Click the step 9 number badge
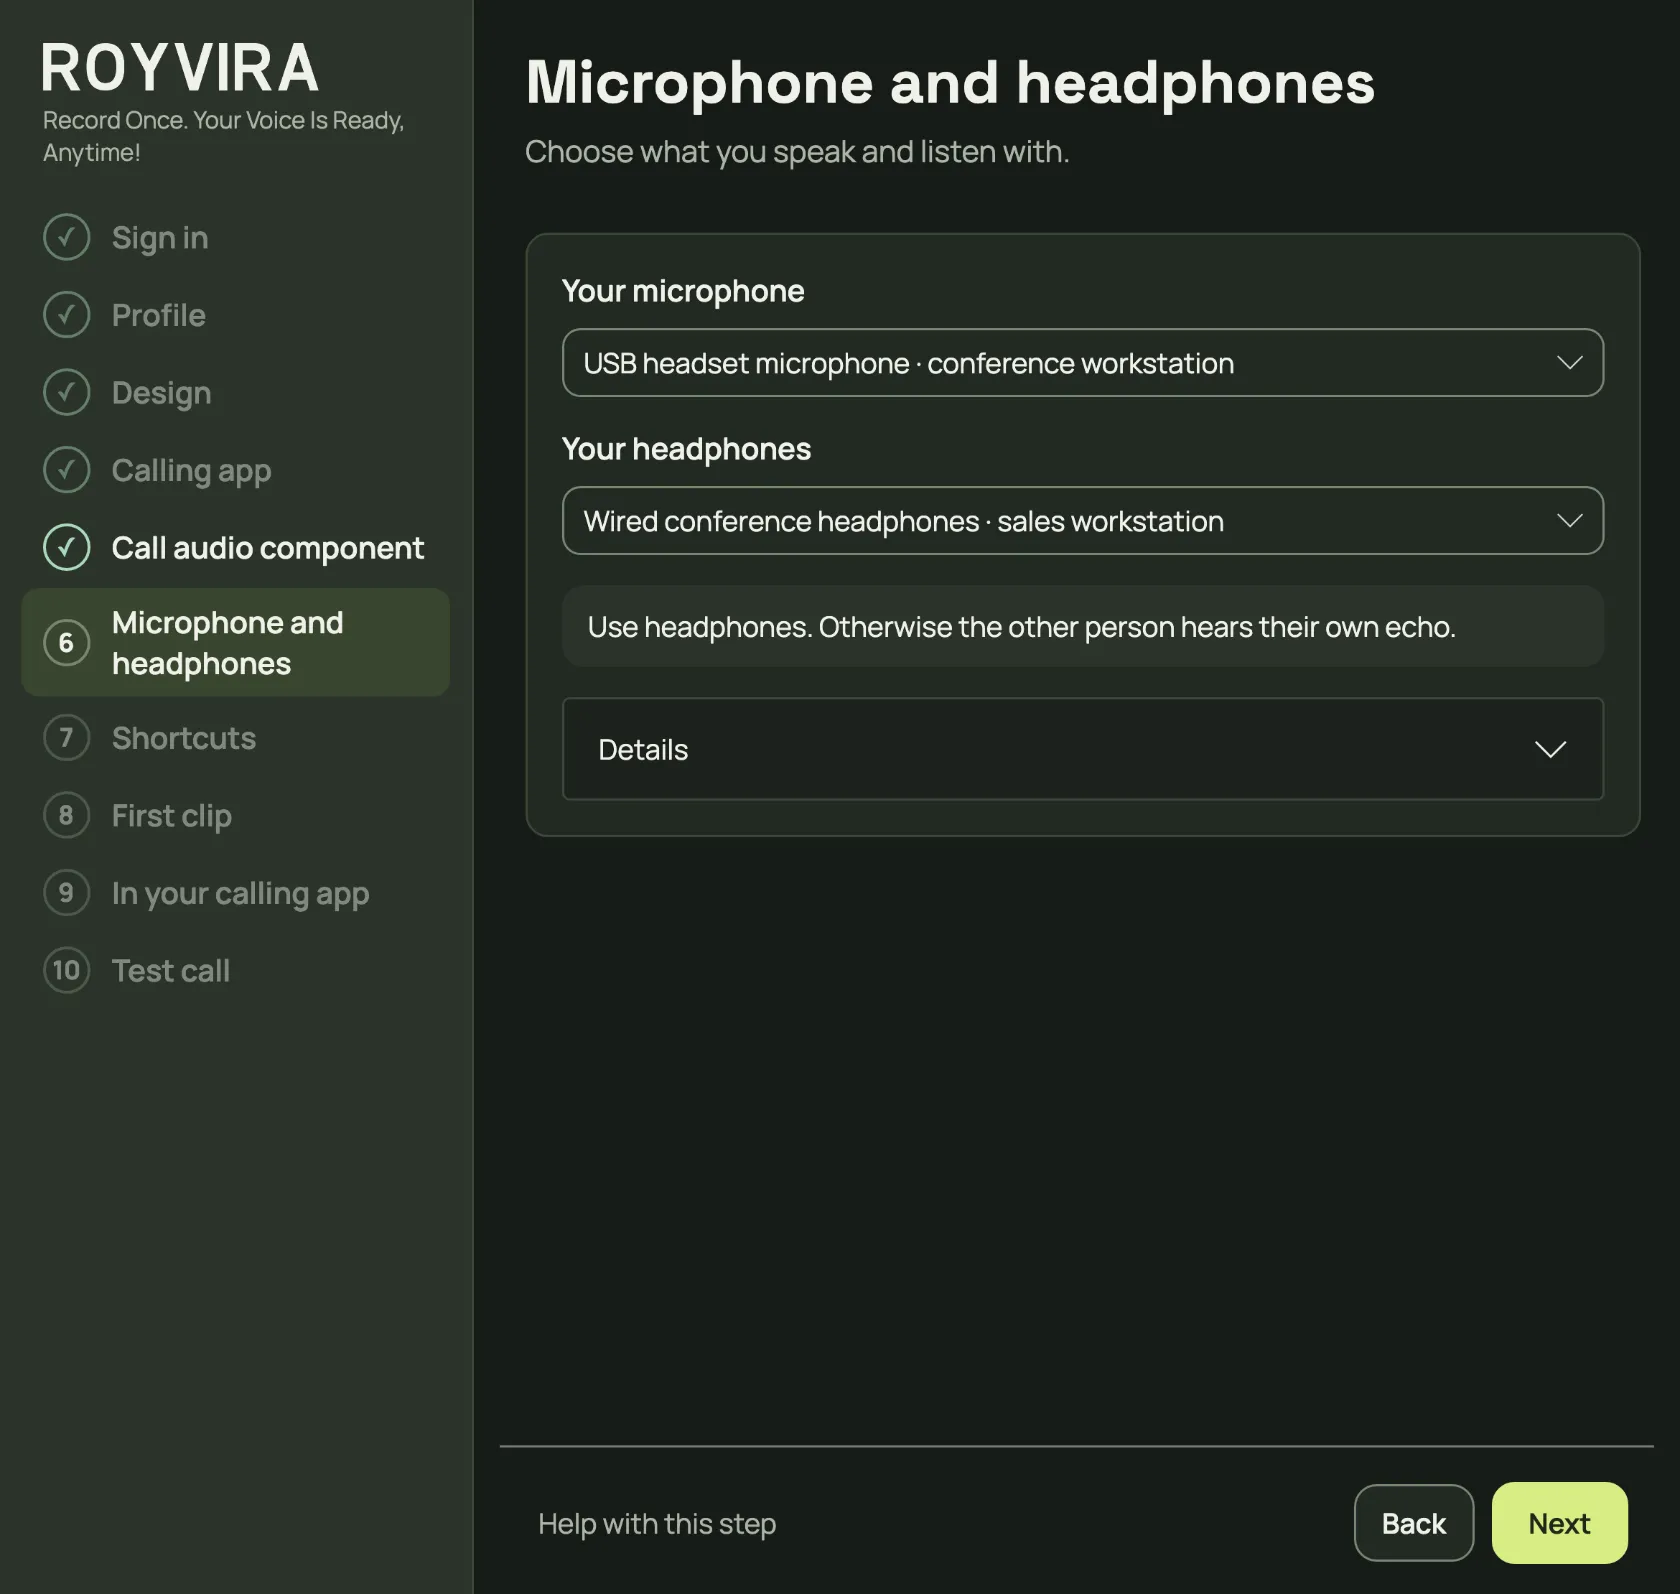 [x=66, y=892]
